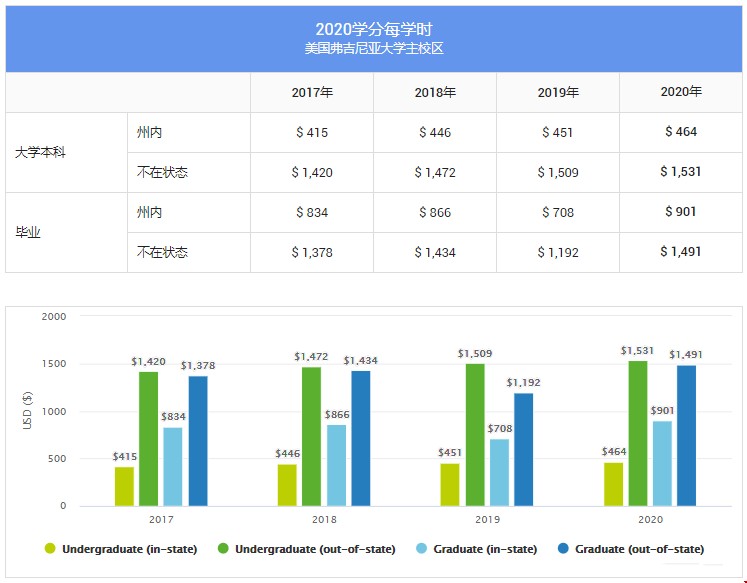Click the 2018 x-axis label
This screenshot has height=583, width=747.
pos(324,519)
